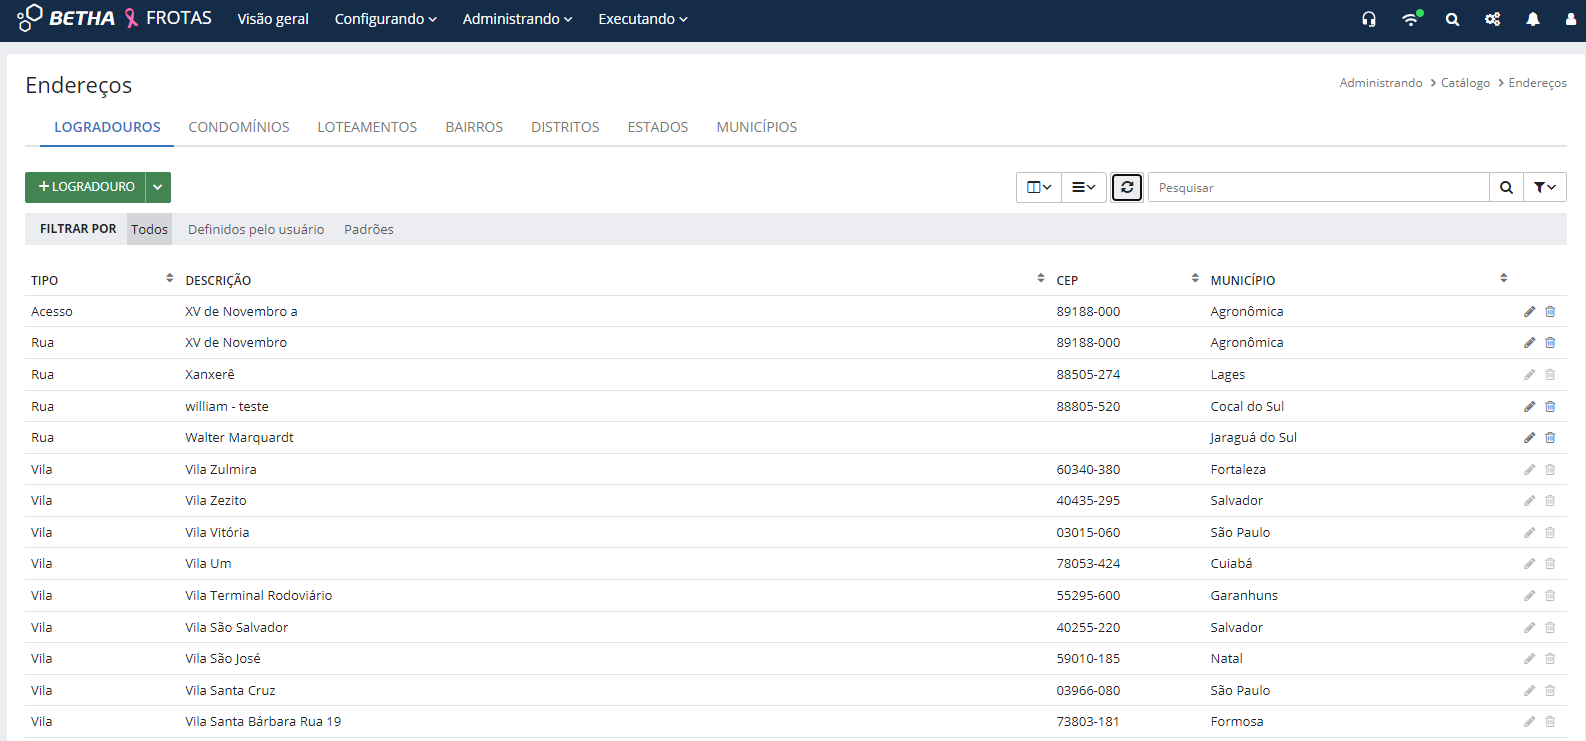Switch to the CONDOMÍNIOS tab
1586x741 pixels.
click(x=239, y=127)
